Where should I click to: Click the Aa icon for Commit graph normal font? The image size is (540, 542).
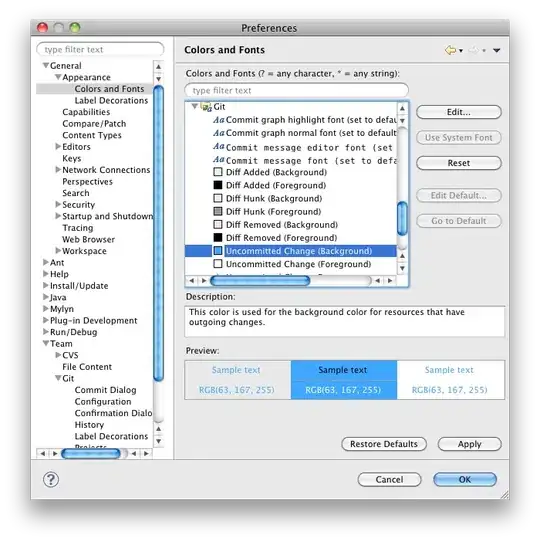tap(218, 133)
